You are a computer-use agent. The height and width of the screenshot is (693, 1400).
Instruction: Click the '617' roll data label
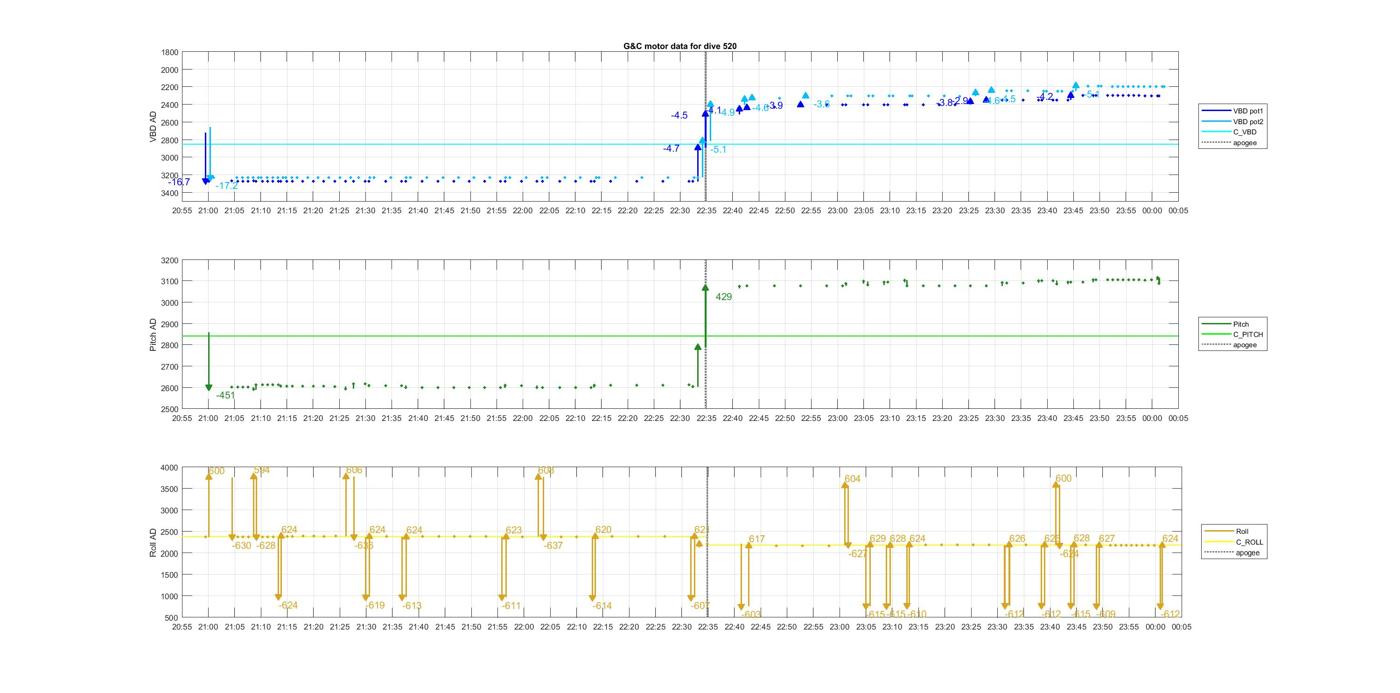pyautogui.click(x=756, y=539)
